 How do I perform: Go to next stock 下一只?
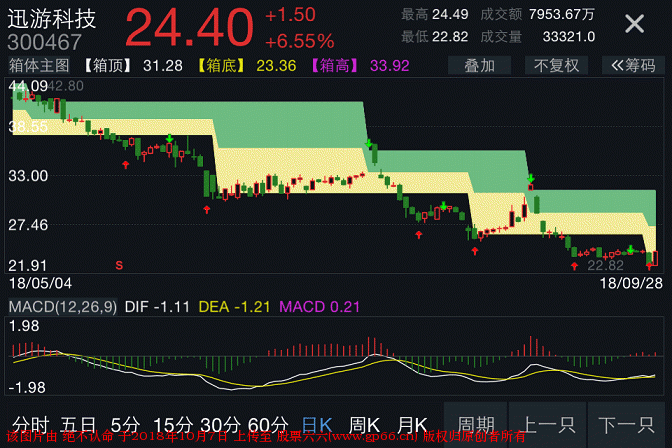pyautogui.click(x=626, y=425)
